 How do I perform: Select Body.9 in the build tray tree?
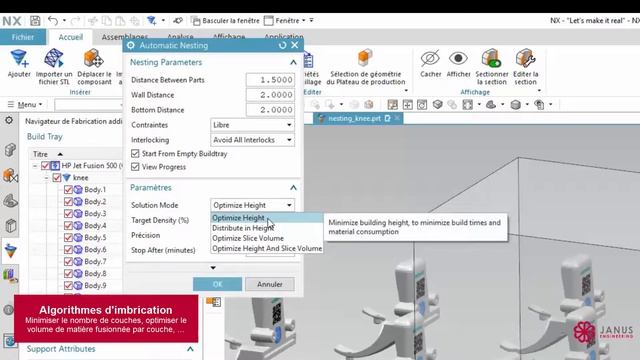tap(95, 285)
